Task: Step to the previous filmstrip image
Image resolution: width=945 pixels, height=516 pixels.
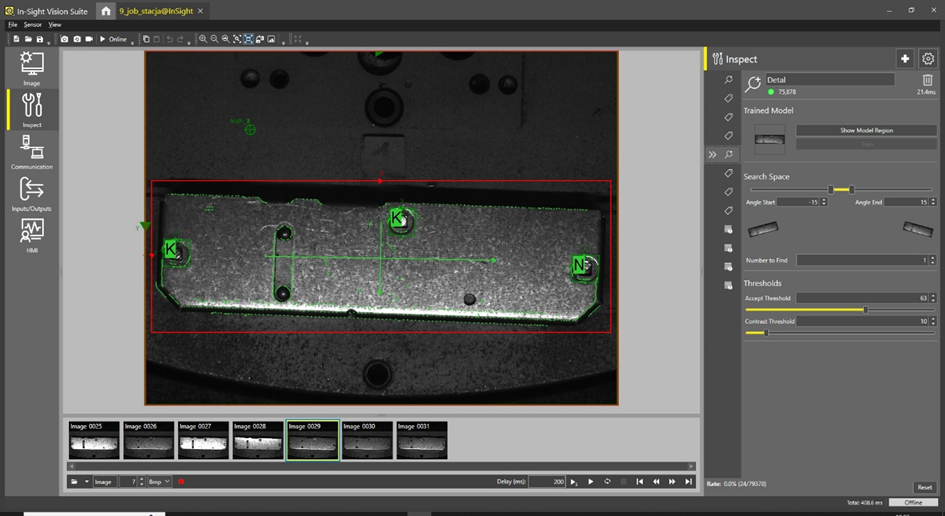Action: tap(656, 482)
